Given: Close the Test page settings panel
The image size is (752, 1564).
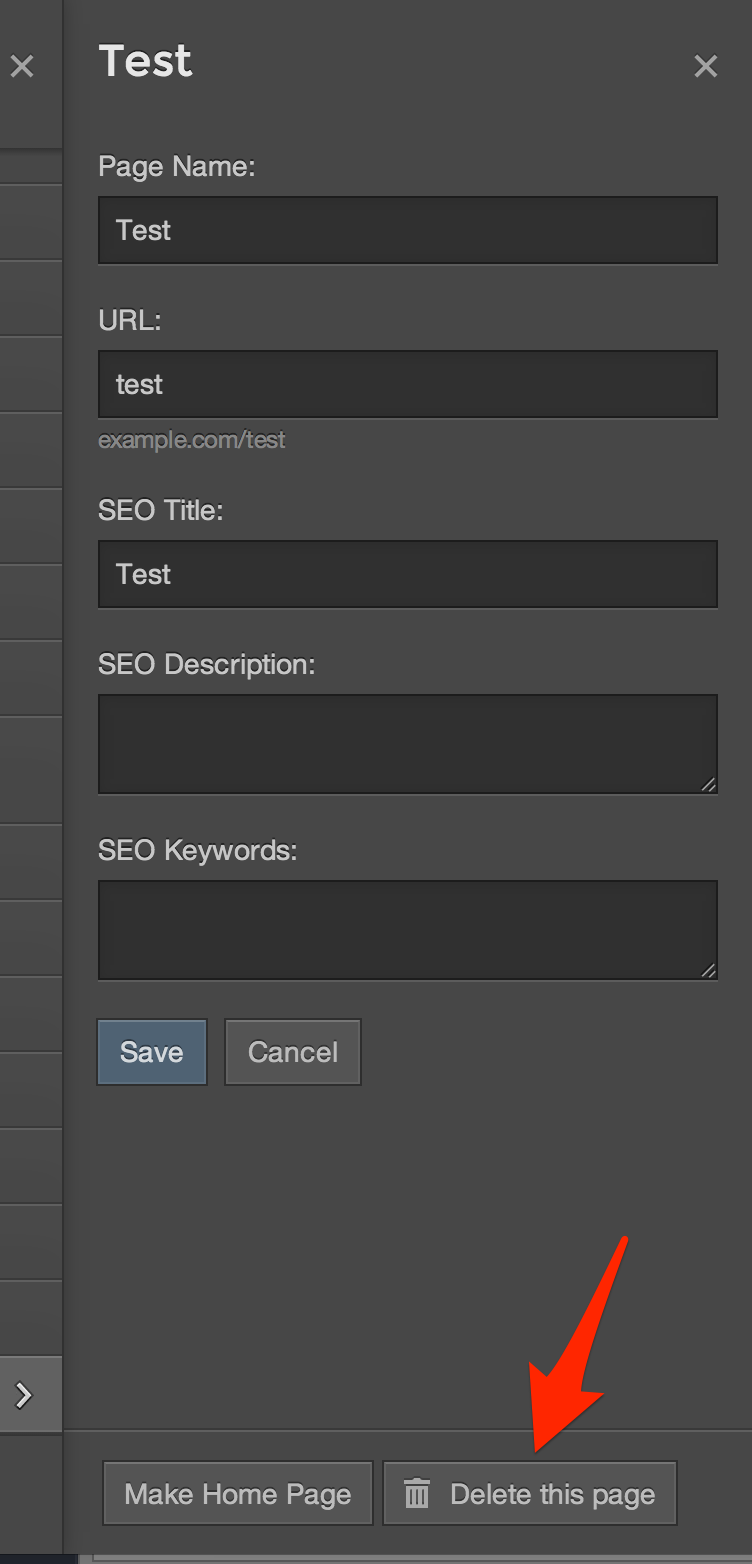Looking at the screenshot, I should pyautogui.click(x=706, y=66).
